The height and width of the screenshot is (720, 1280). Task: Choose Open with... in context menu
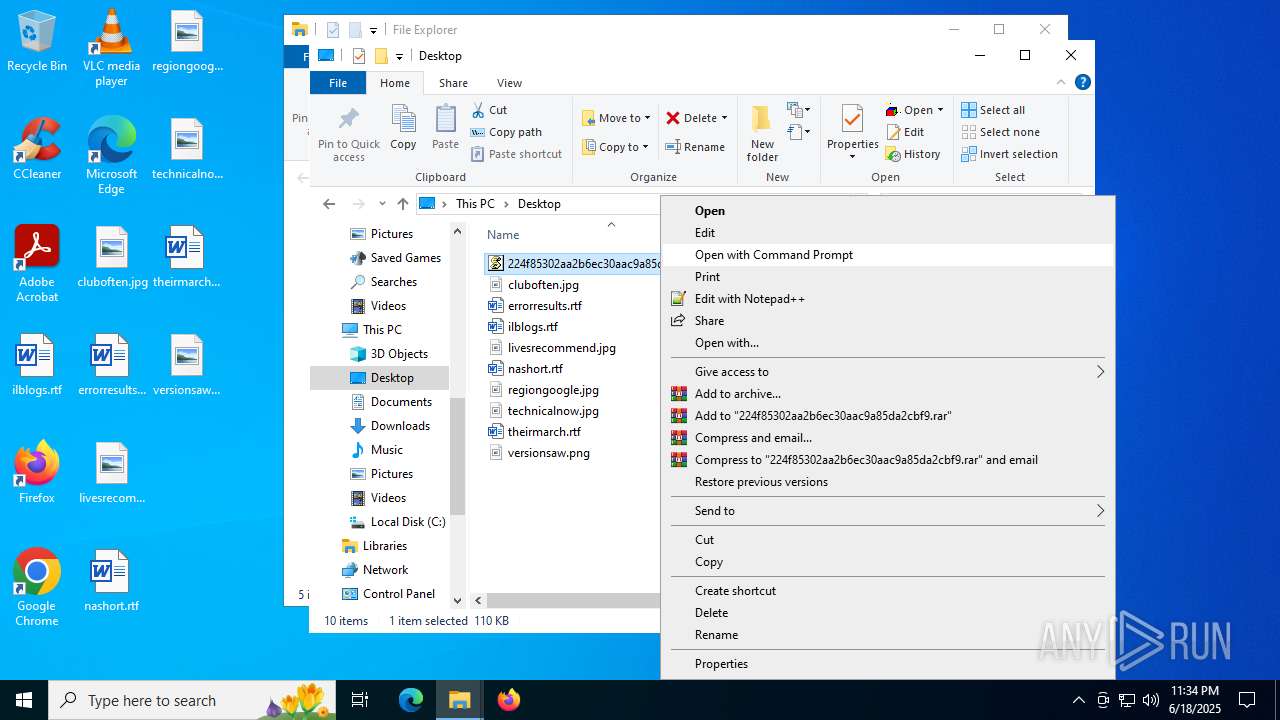pyautogui.click(x=888, y=343)
